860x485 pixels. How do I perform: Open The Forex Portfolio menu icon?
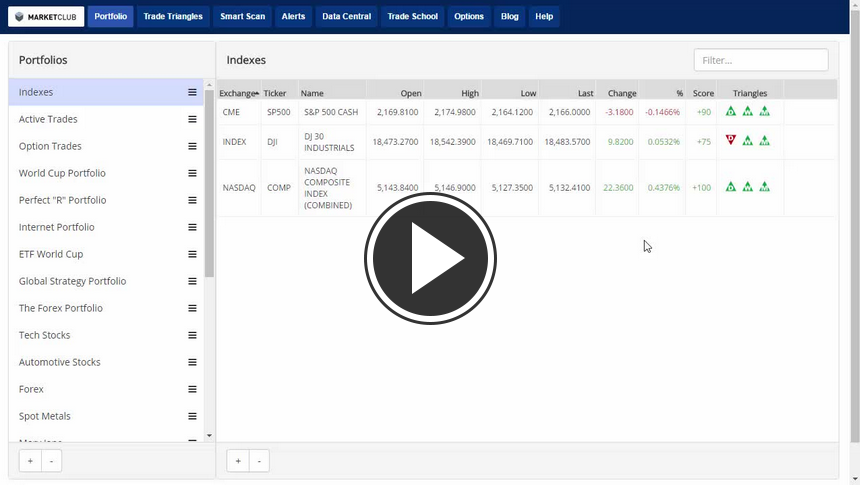192,308
